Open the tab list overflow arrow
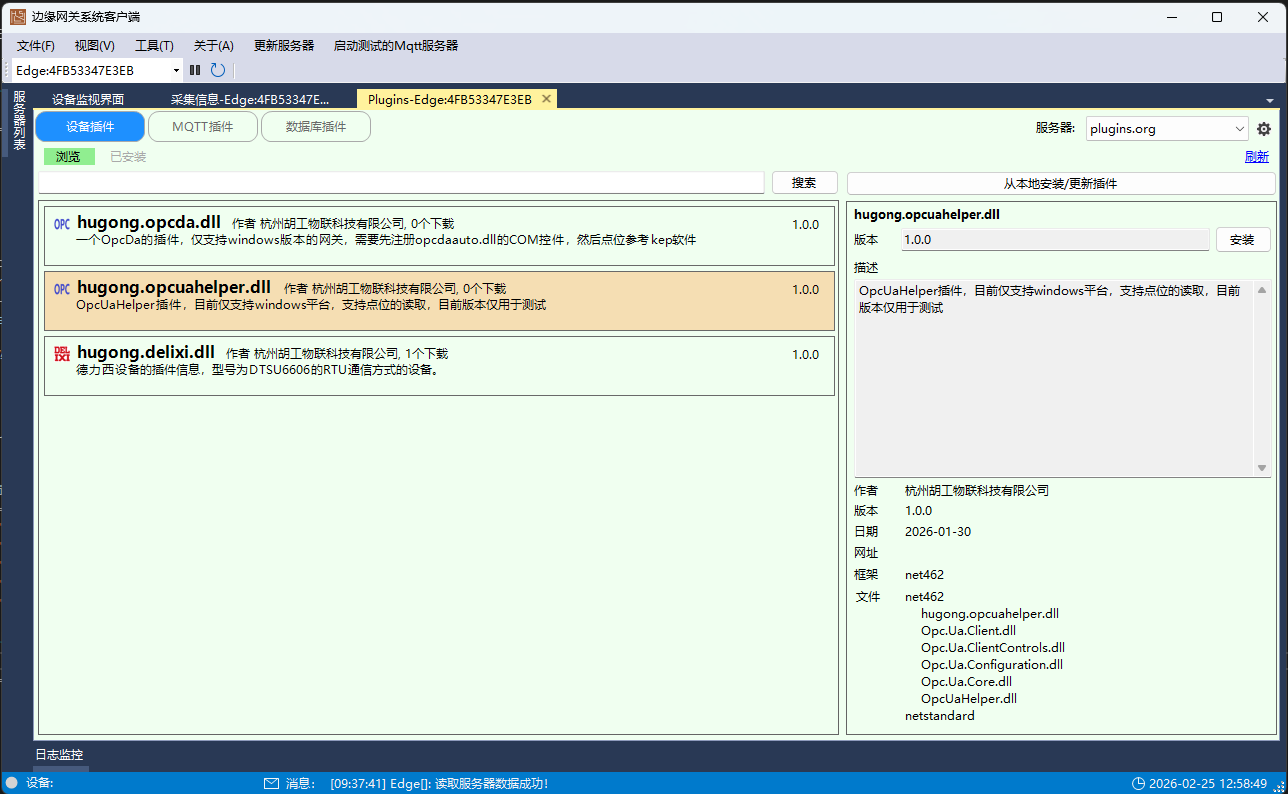Screen dimensions: 1288x794 point(1269,100)
